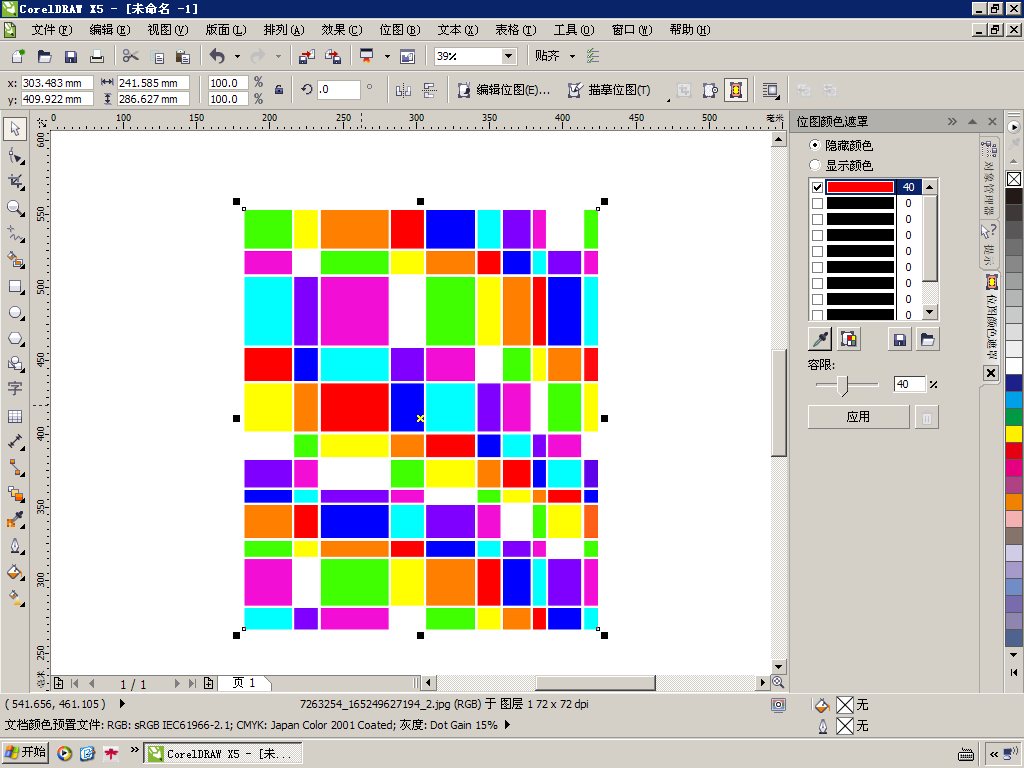Click the x position 303.483 mm field
1024x768 pixels.
(57, 83)
